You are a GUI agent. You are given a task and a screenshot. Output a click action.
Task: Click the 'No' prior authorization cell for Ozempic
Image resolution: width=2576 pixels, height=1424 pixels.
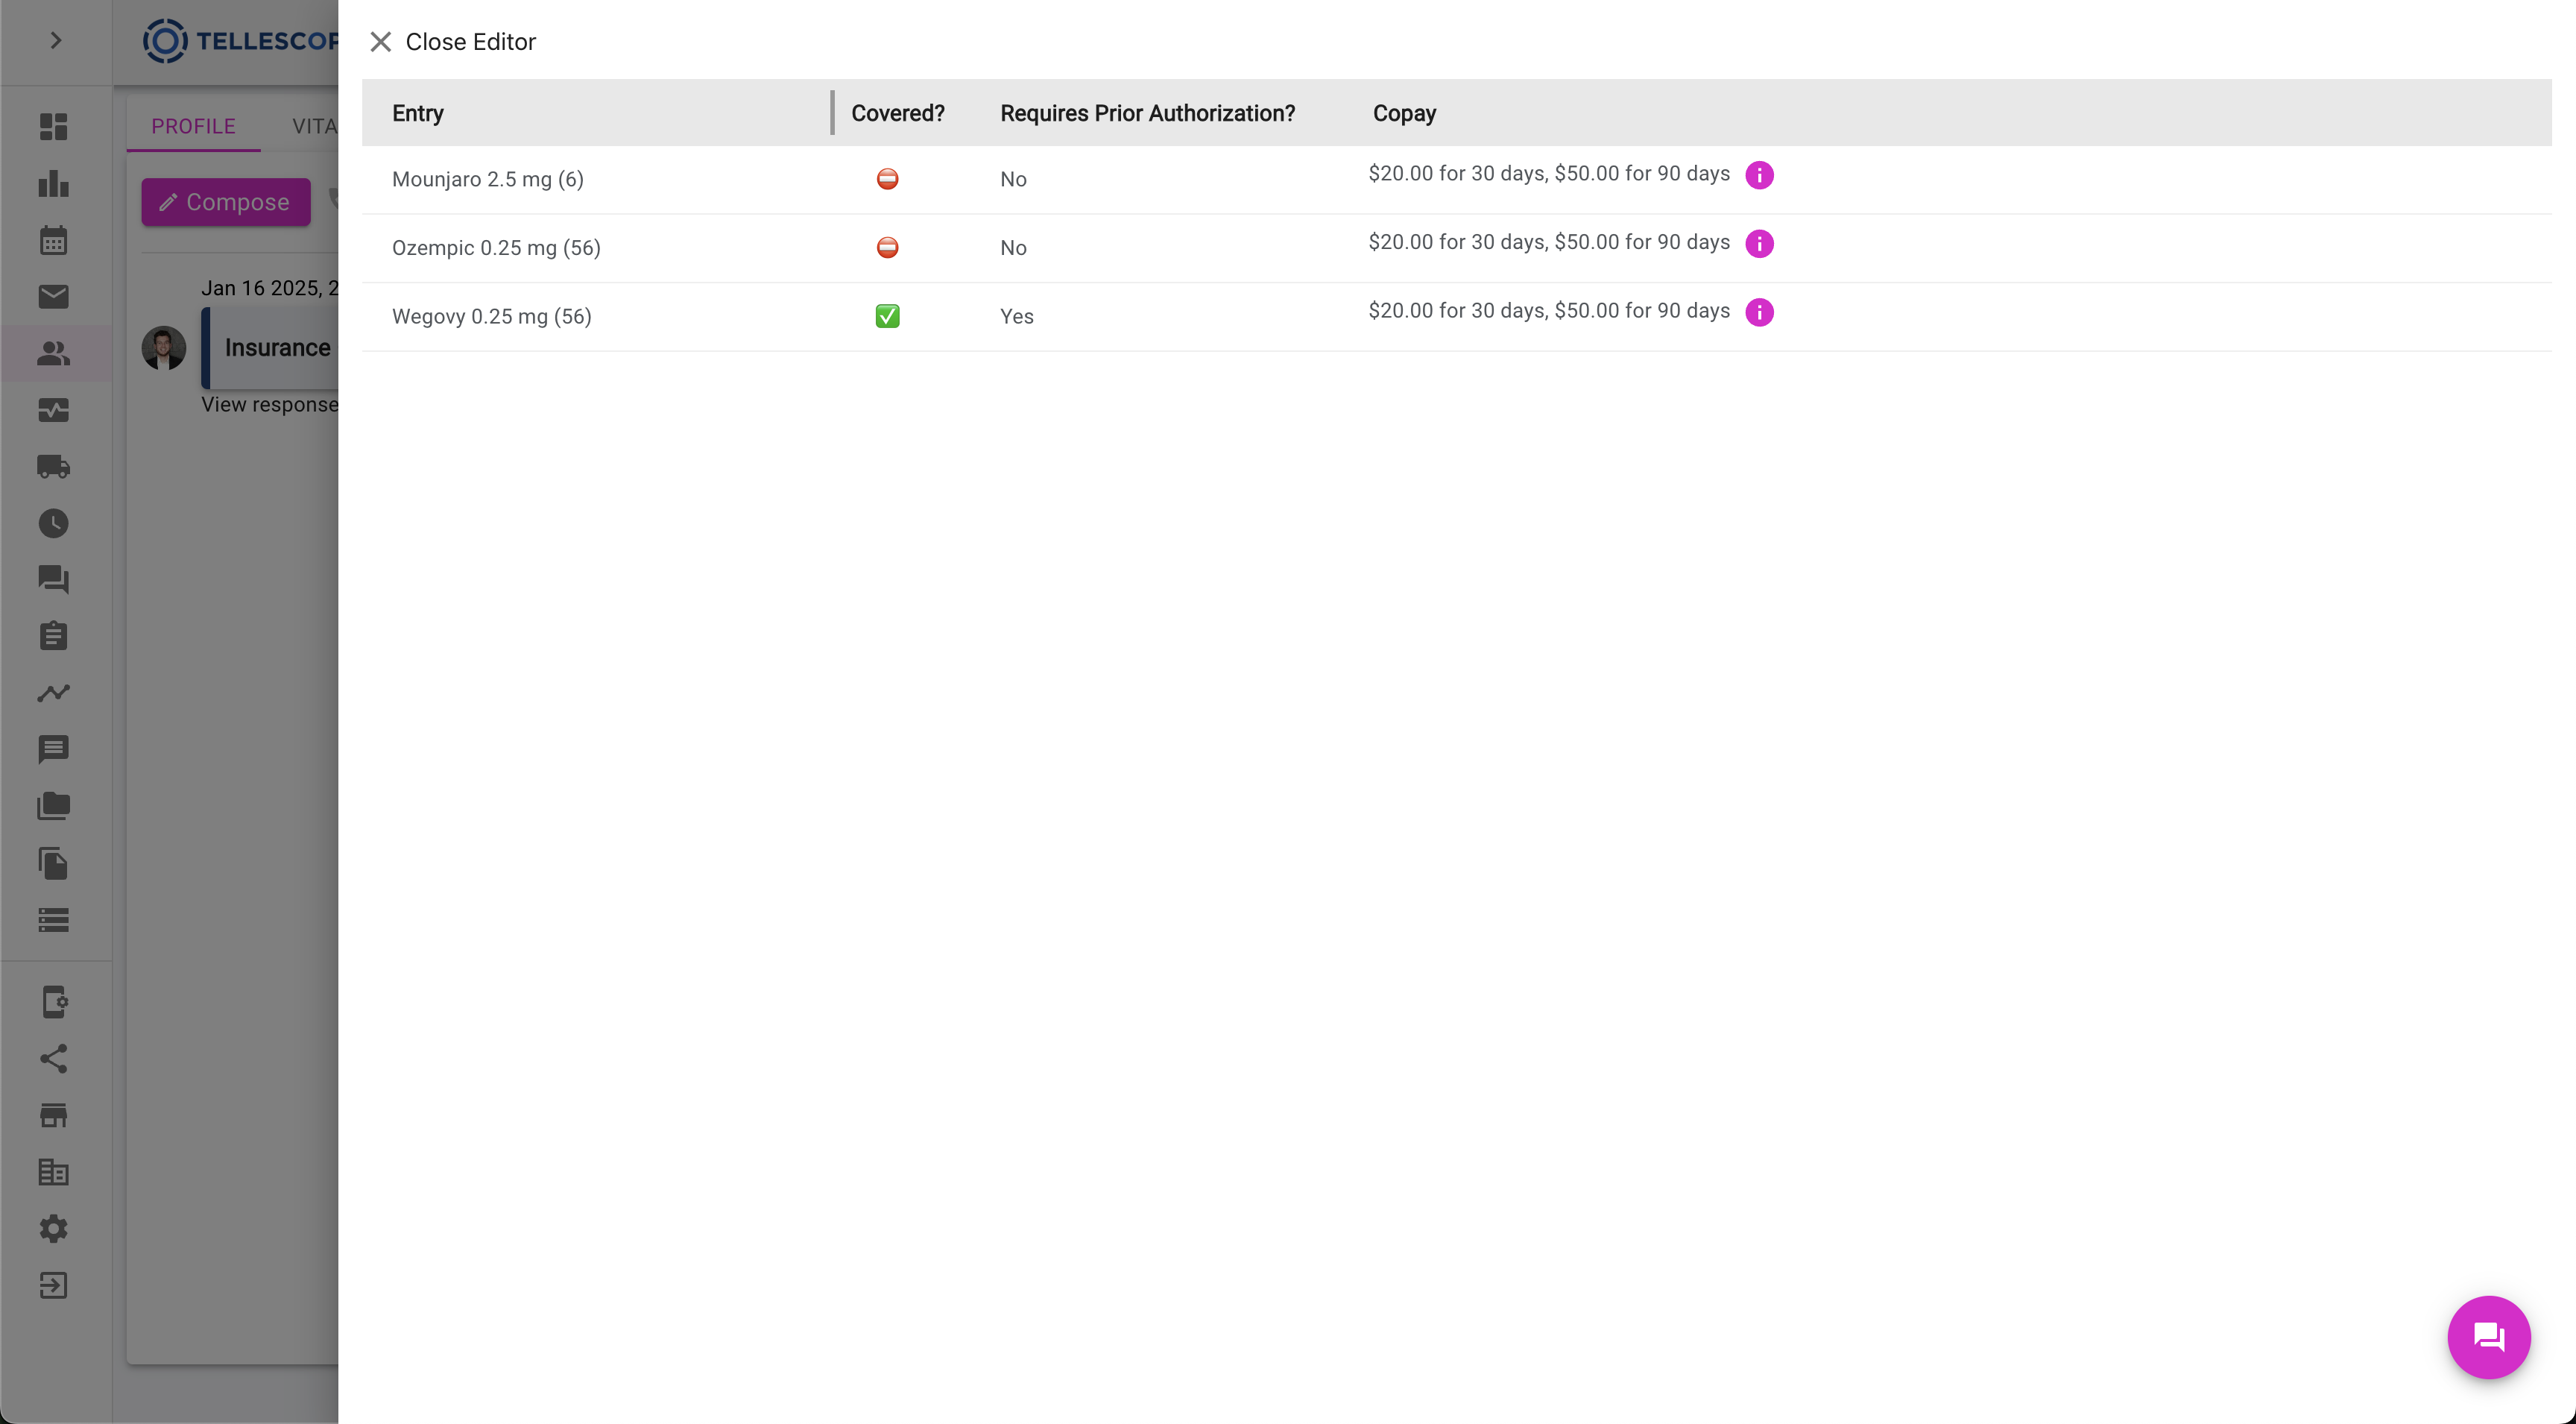(x=1013, y=248)
